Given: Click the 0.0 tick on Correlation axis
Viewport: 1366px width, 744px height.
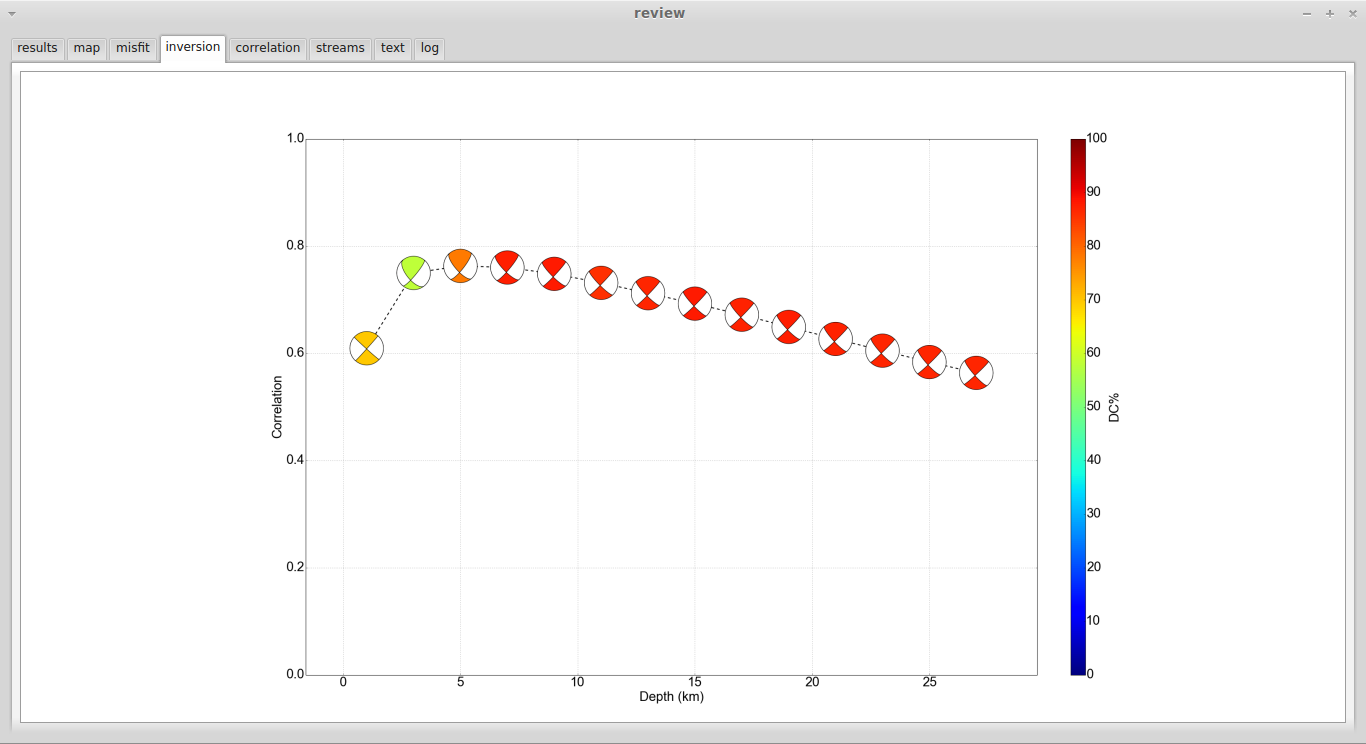Looking at the screenshot, I should tap(295, 674).
